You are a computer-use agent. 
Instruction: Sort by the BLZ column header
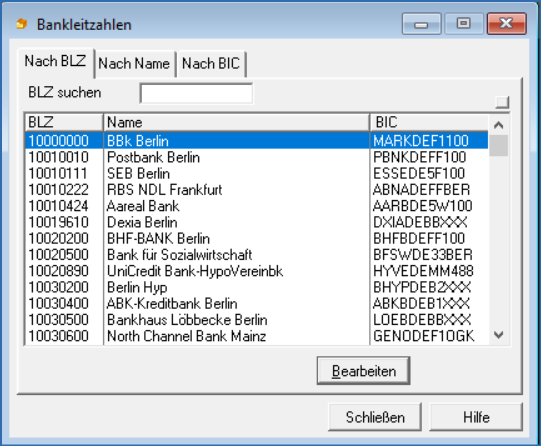[64, 122]
